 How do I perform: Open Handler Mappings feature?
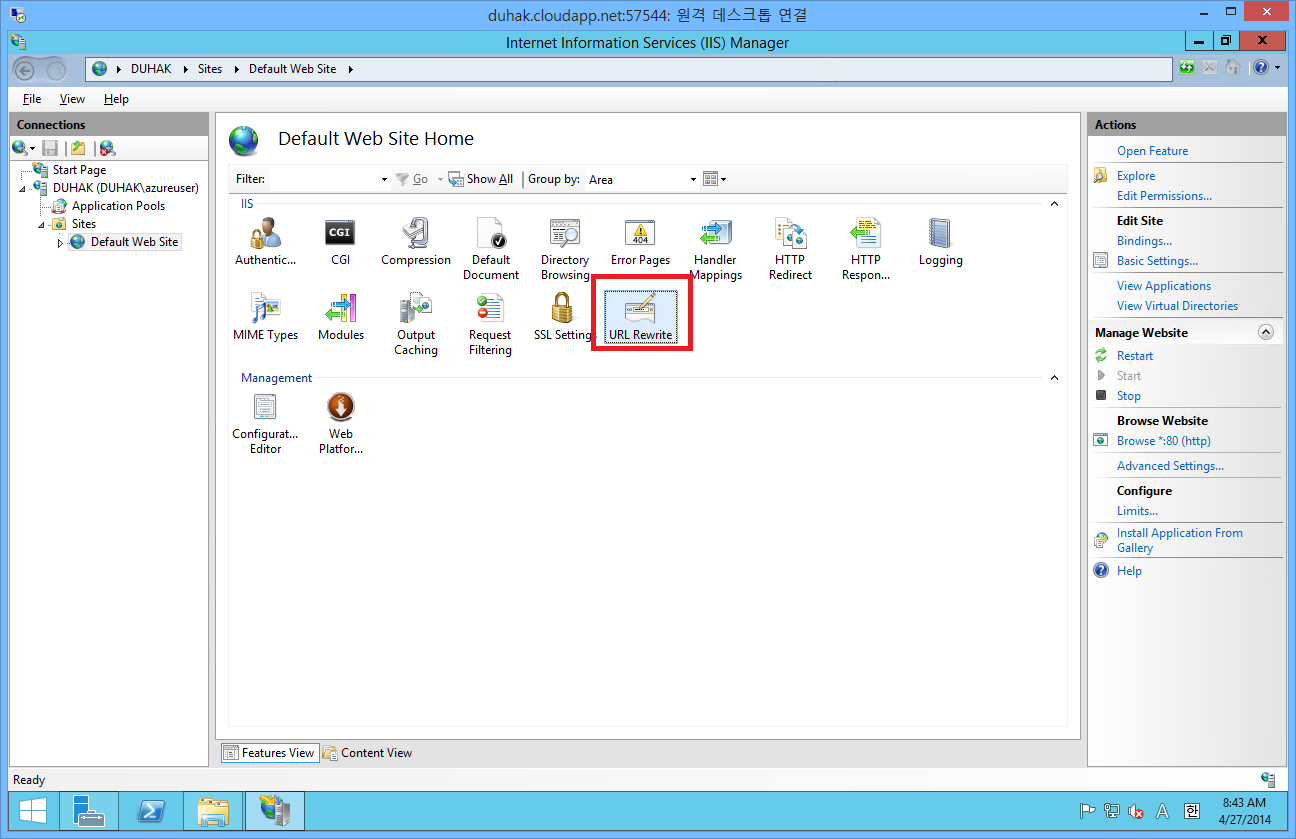click(x=715, y=249)
